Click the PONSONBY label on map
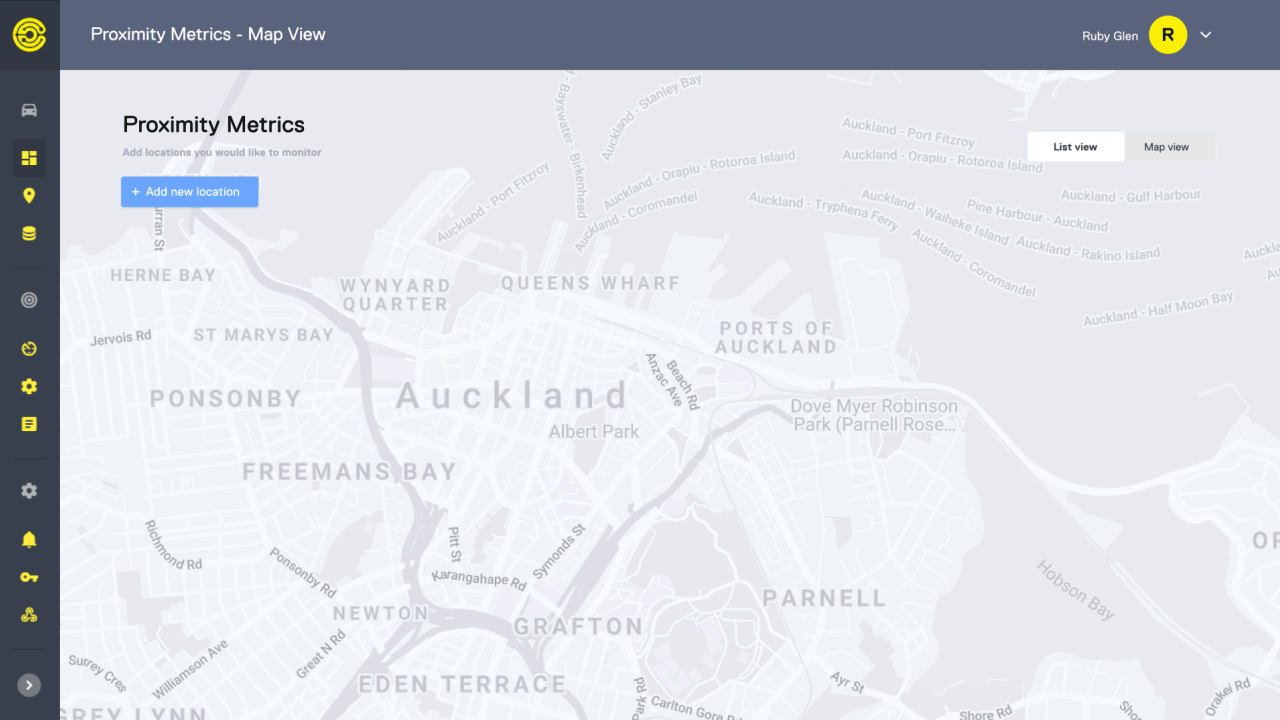Screen dimensions: 1280x720 225,399
